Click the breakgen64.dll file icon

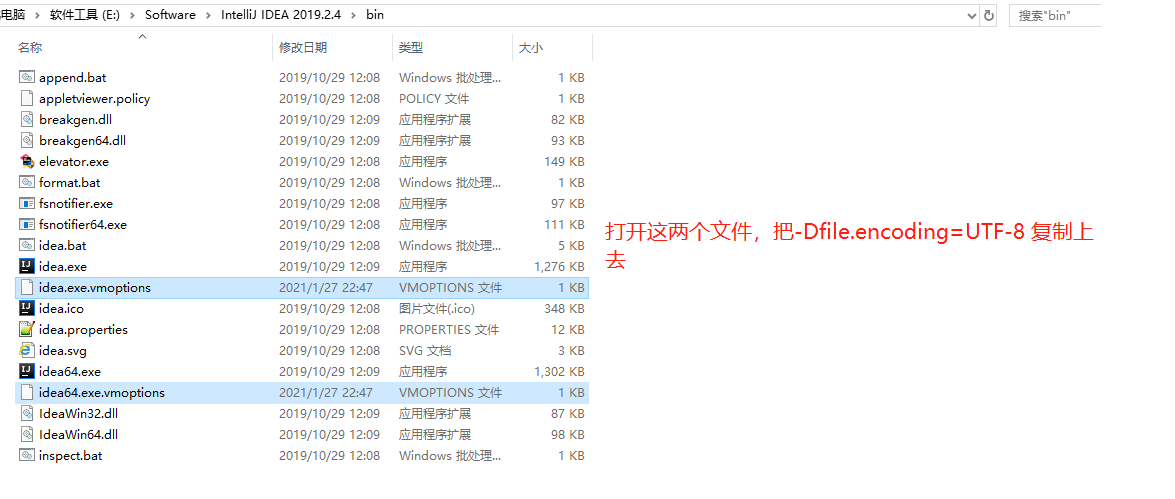[27, 140]
